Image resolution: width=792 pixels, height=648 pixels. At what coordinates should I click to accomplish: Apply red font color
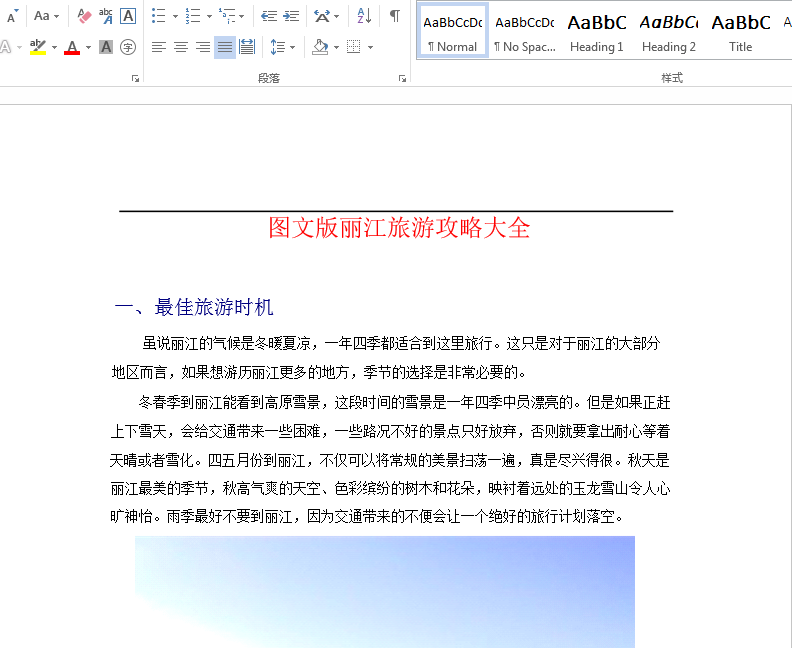tap(72, 47)
